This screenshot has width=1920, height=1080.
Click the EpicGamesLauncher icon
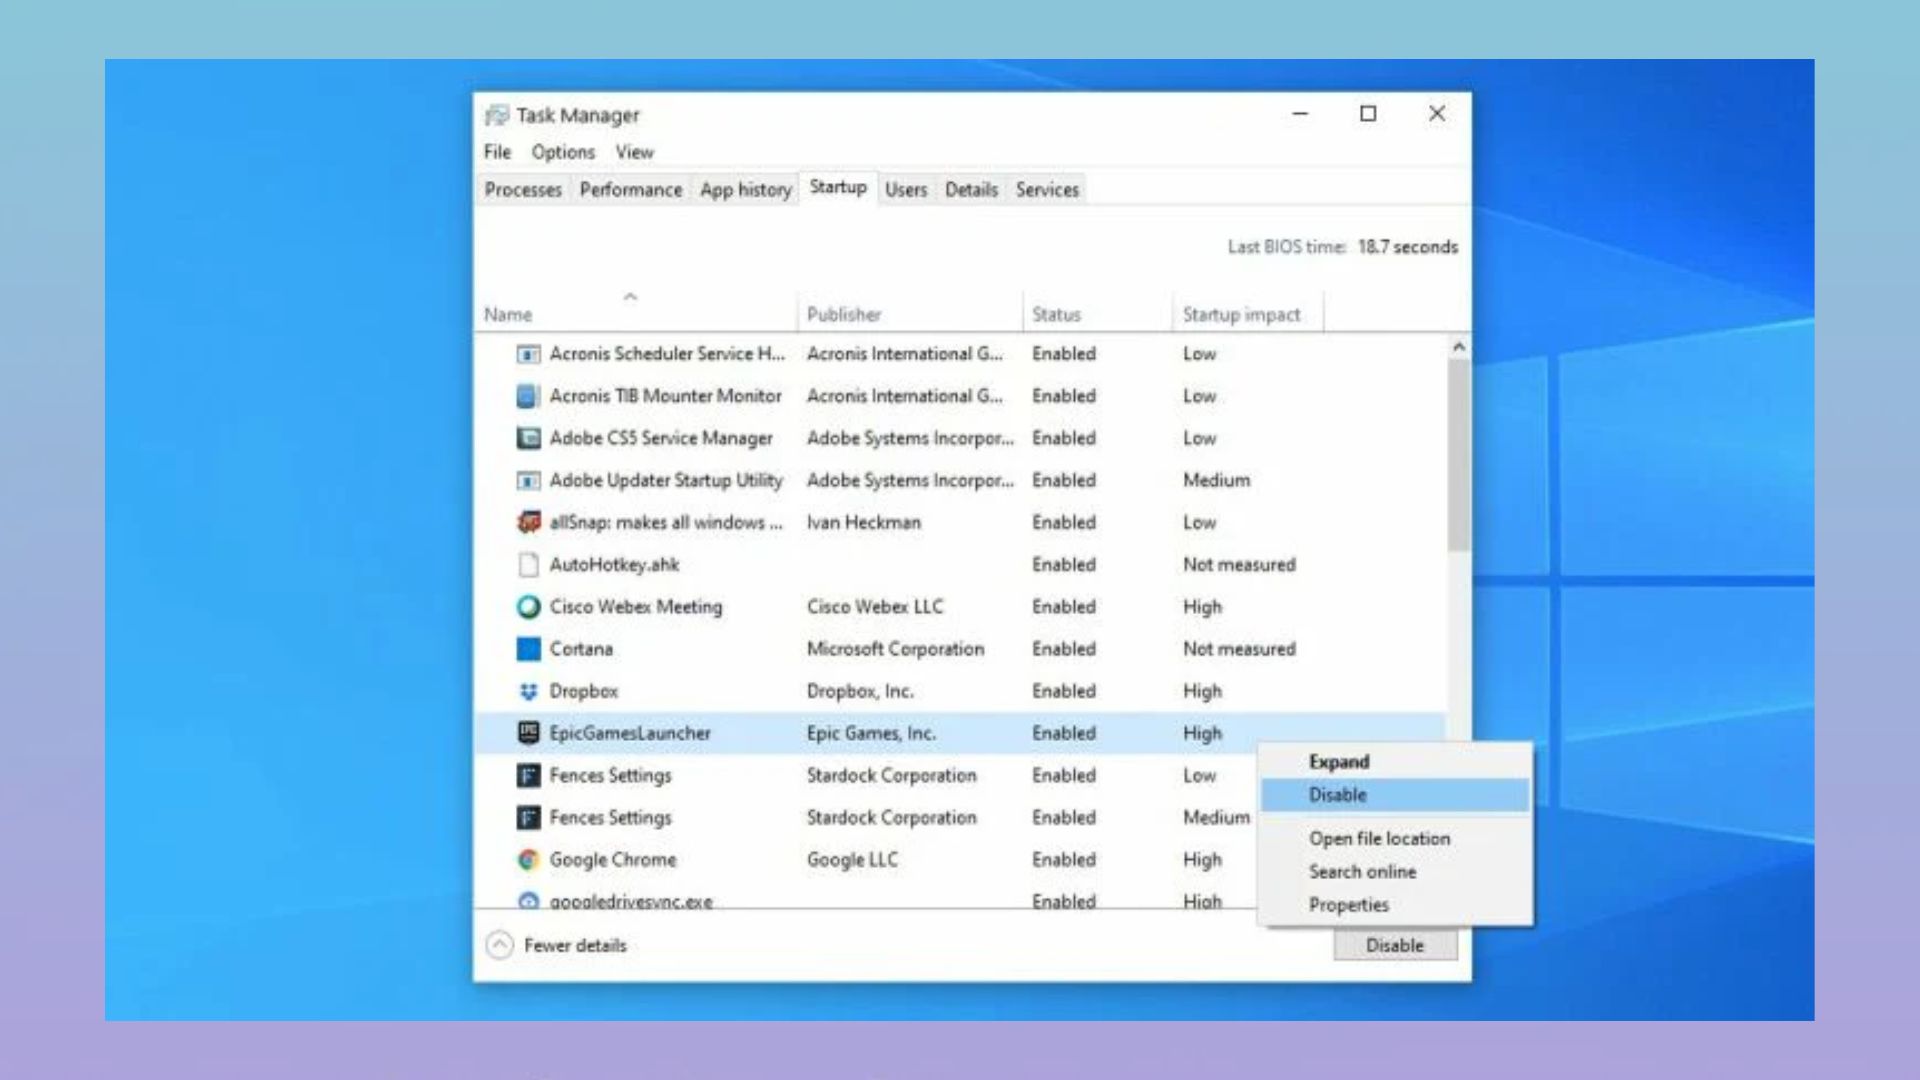528,733
